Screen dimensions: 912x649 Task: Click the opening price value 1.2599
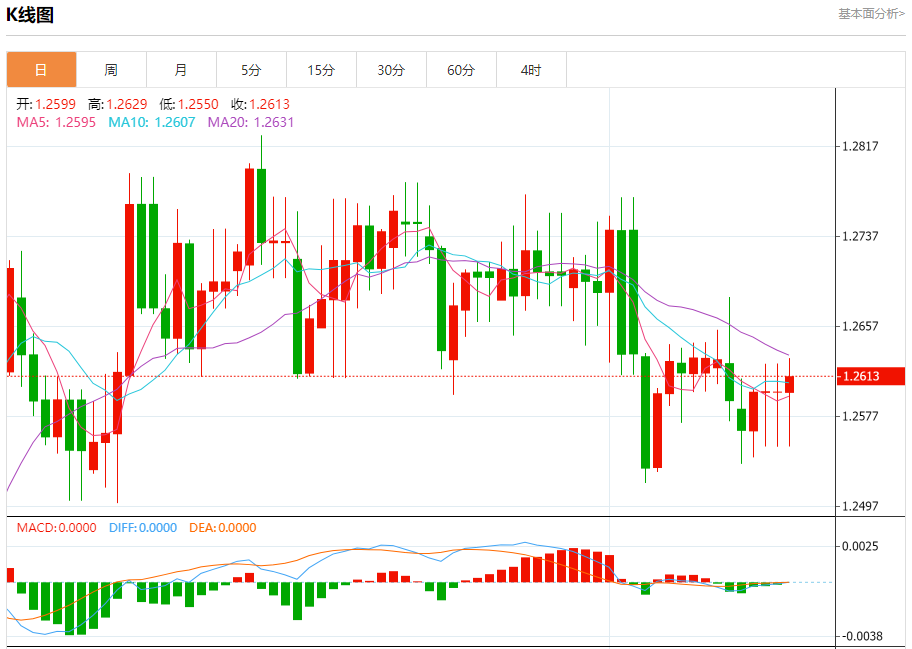(x=55, y=104)
